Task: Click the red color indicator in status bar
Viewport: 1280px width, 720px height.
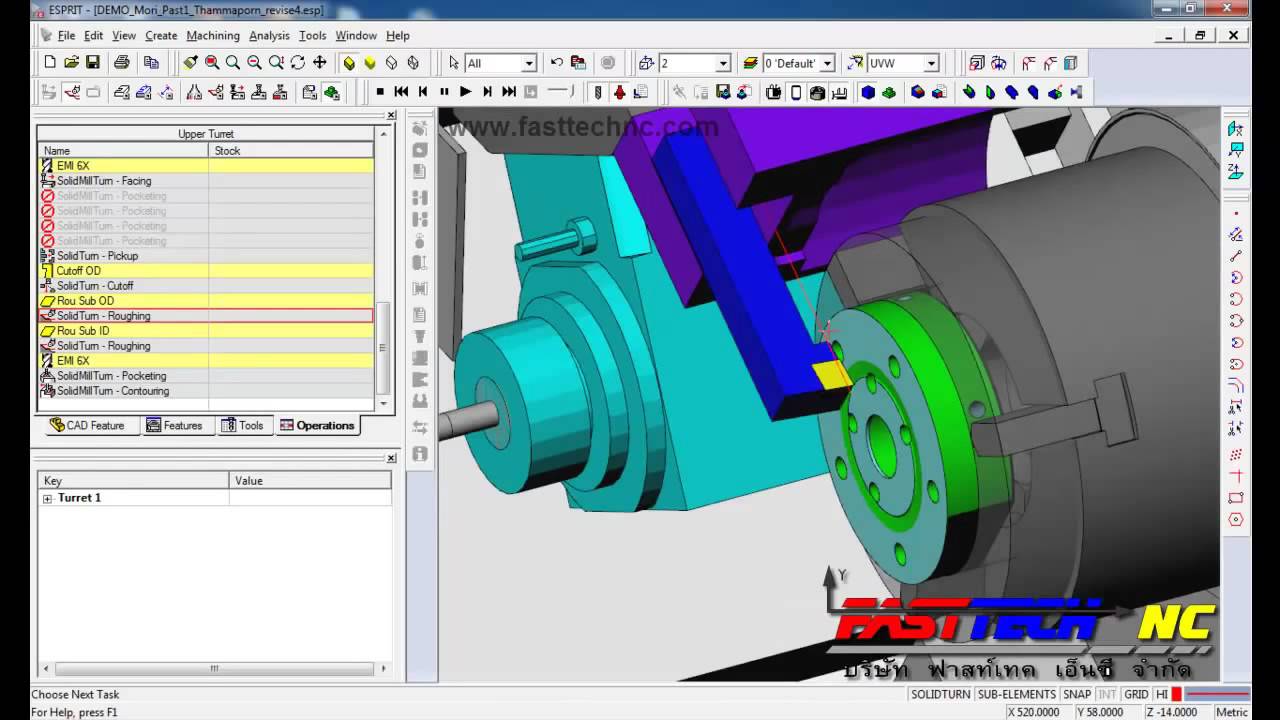Action: pos(1176,694)
